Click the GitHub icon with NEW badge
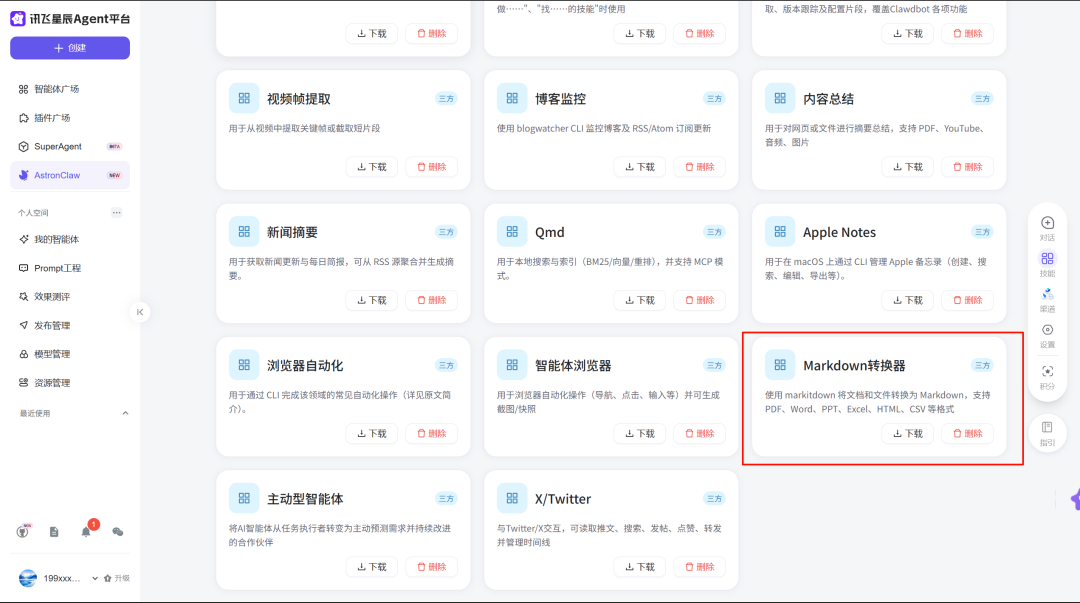This screenshot has width=1080, height=603. coord(22,531)
